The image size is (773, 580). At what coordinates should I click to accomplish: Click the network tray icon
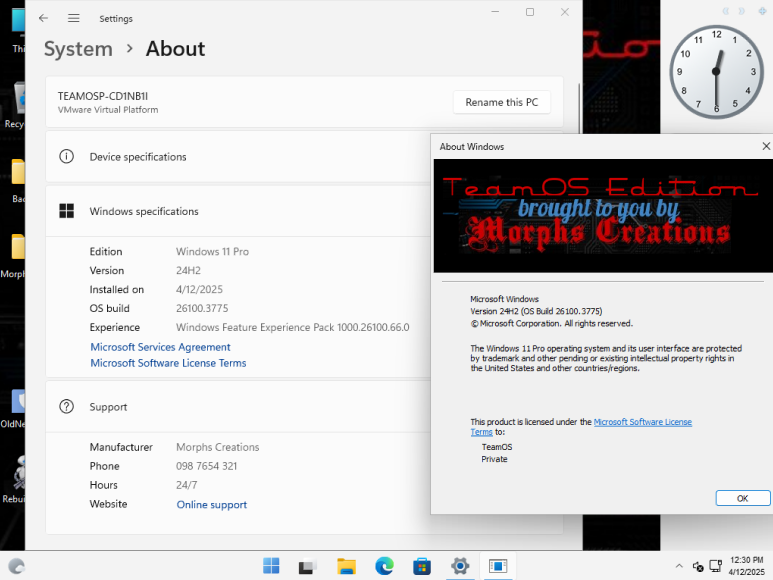(715, 566)
